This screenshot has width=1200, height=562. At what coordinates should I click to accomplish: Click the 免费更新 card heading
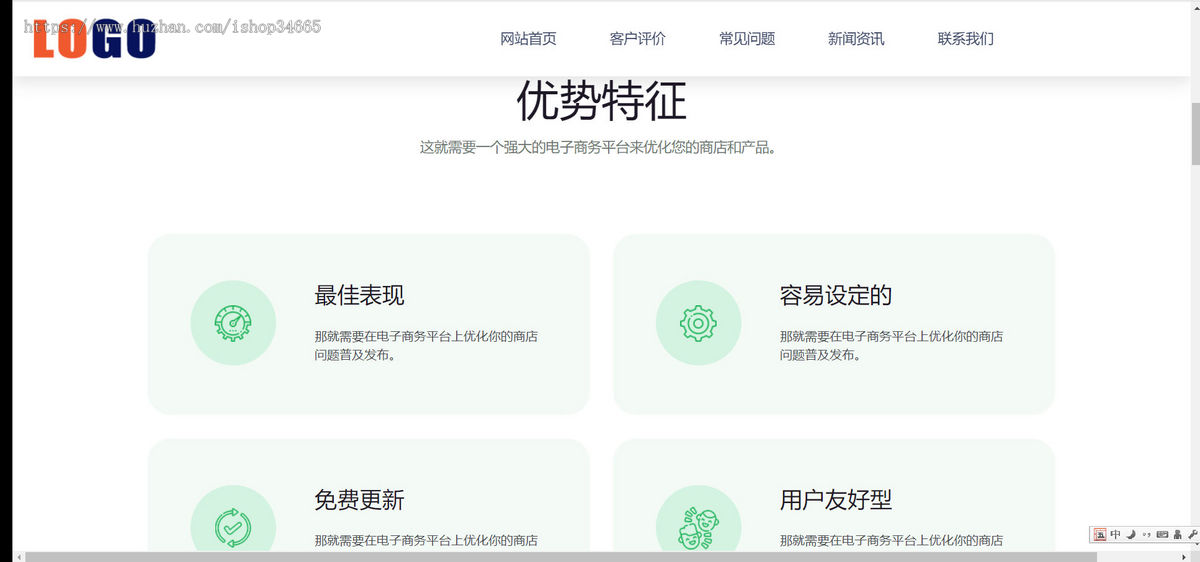click(359, 500)
